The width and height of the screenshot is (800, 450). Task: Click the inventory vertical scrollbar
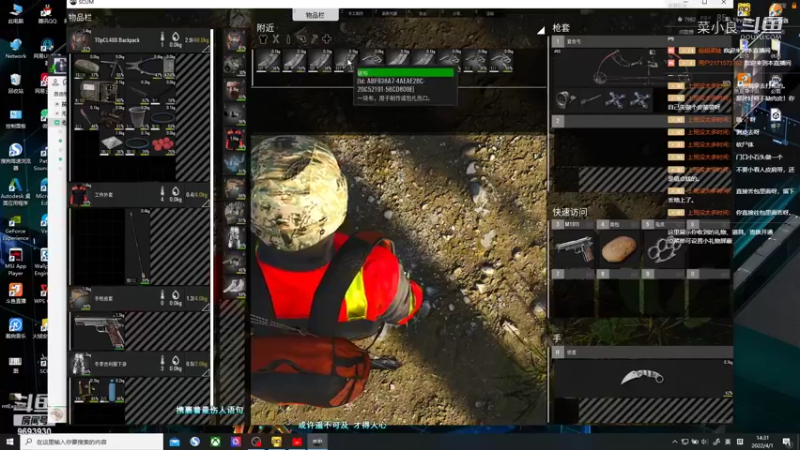coord(212,219)
